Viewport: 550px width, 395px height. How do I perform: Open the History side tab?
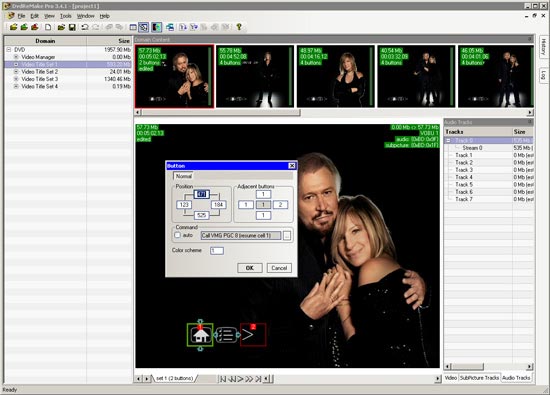pos(543,47)
